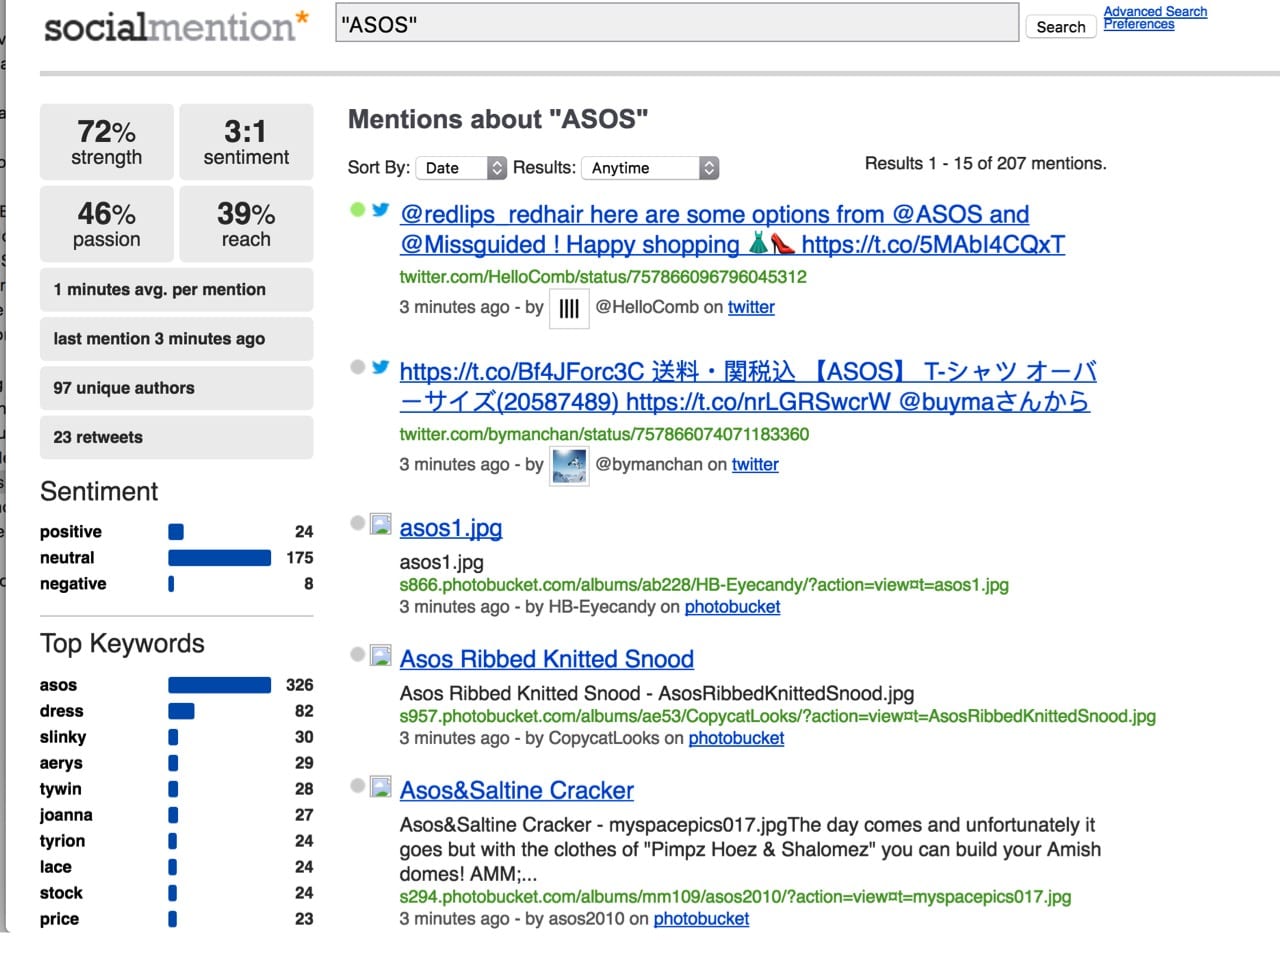This screenshot has width=1280, height=960.
Task: Click the @bymanchan avatar thumbnail
Action: click(x=569, y=466)
